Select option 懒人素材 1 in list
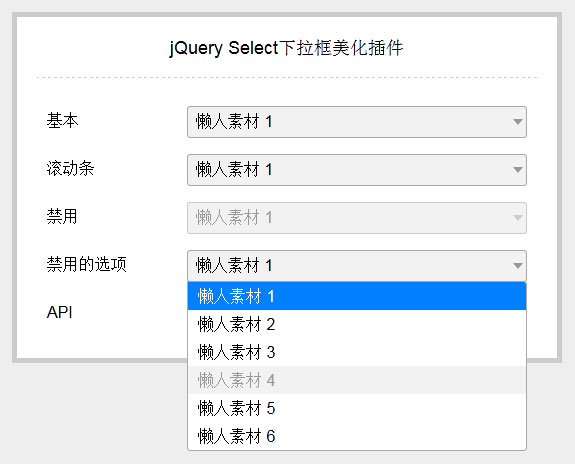Viewport: 575px width, 464px height. coord(357,296)
